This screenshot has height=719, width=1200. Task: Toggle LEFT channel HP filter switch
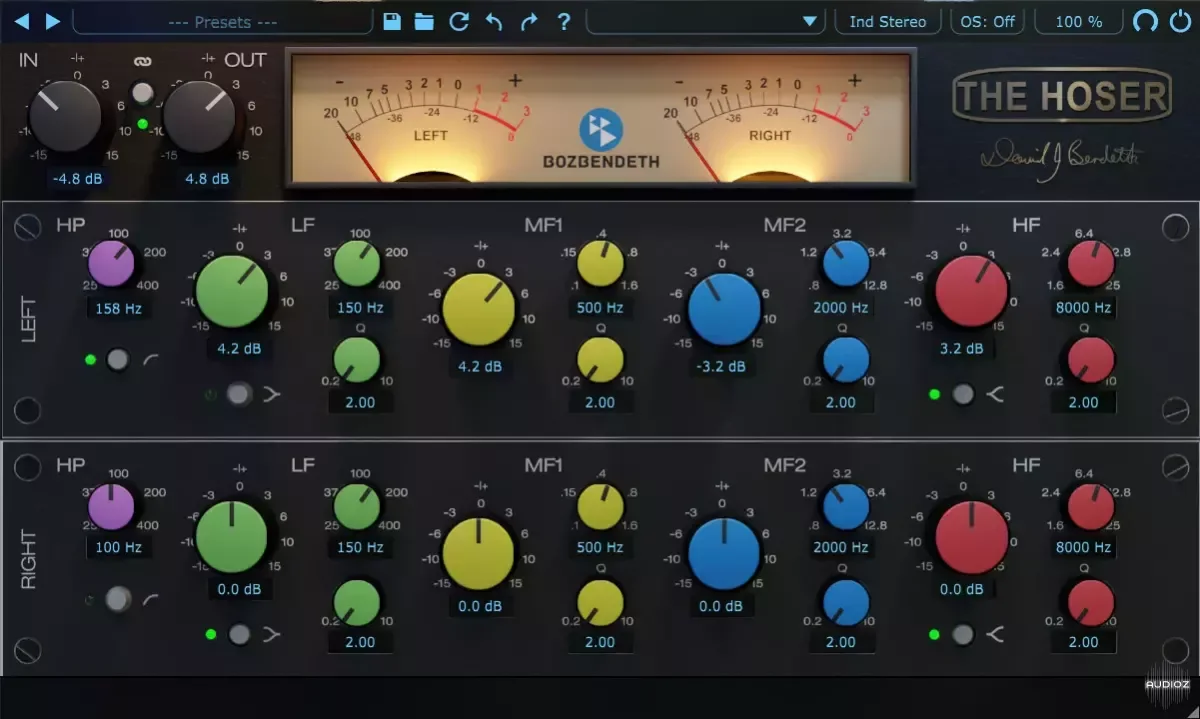pyautogui.click(x=118, y=359)
